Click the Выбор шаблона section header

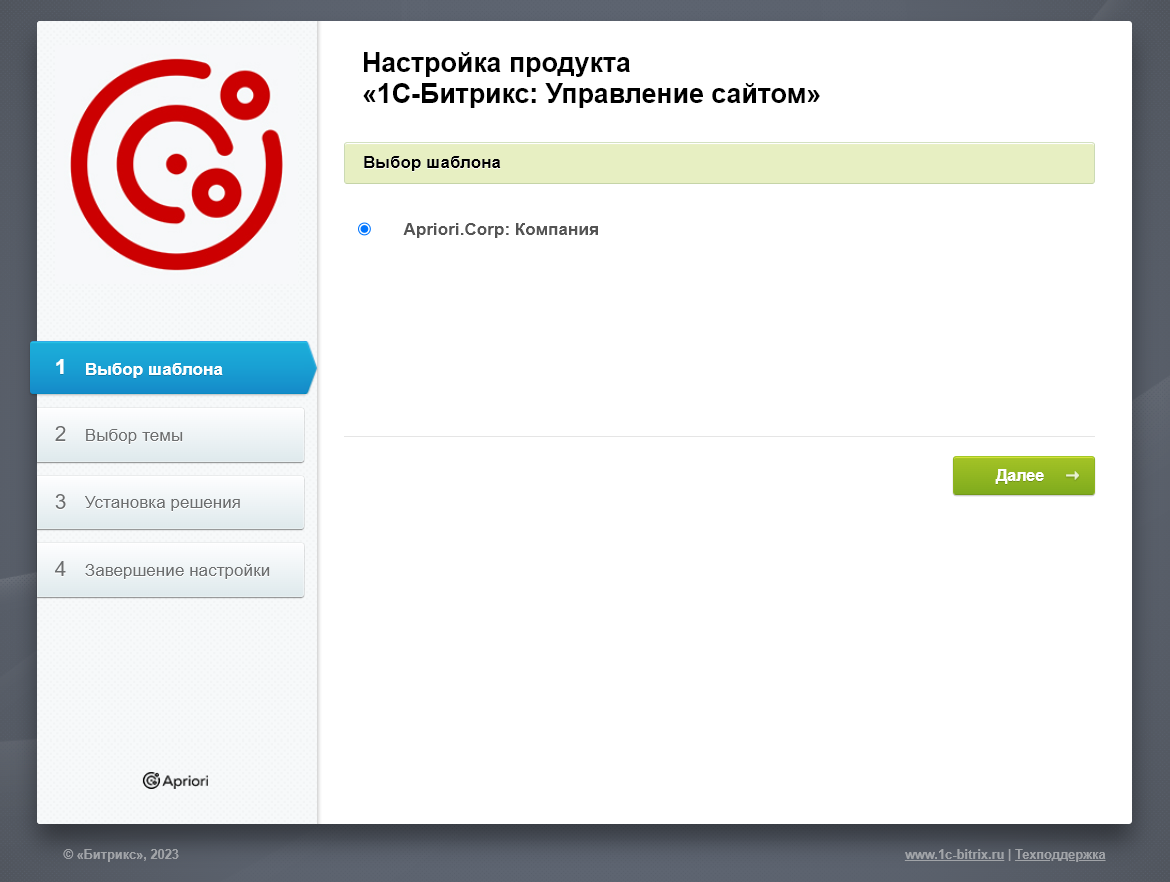[x=719, y=163]
